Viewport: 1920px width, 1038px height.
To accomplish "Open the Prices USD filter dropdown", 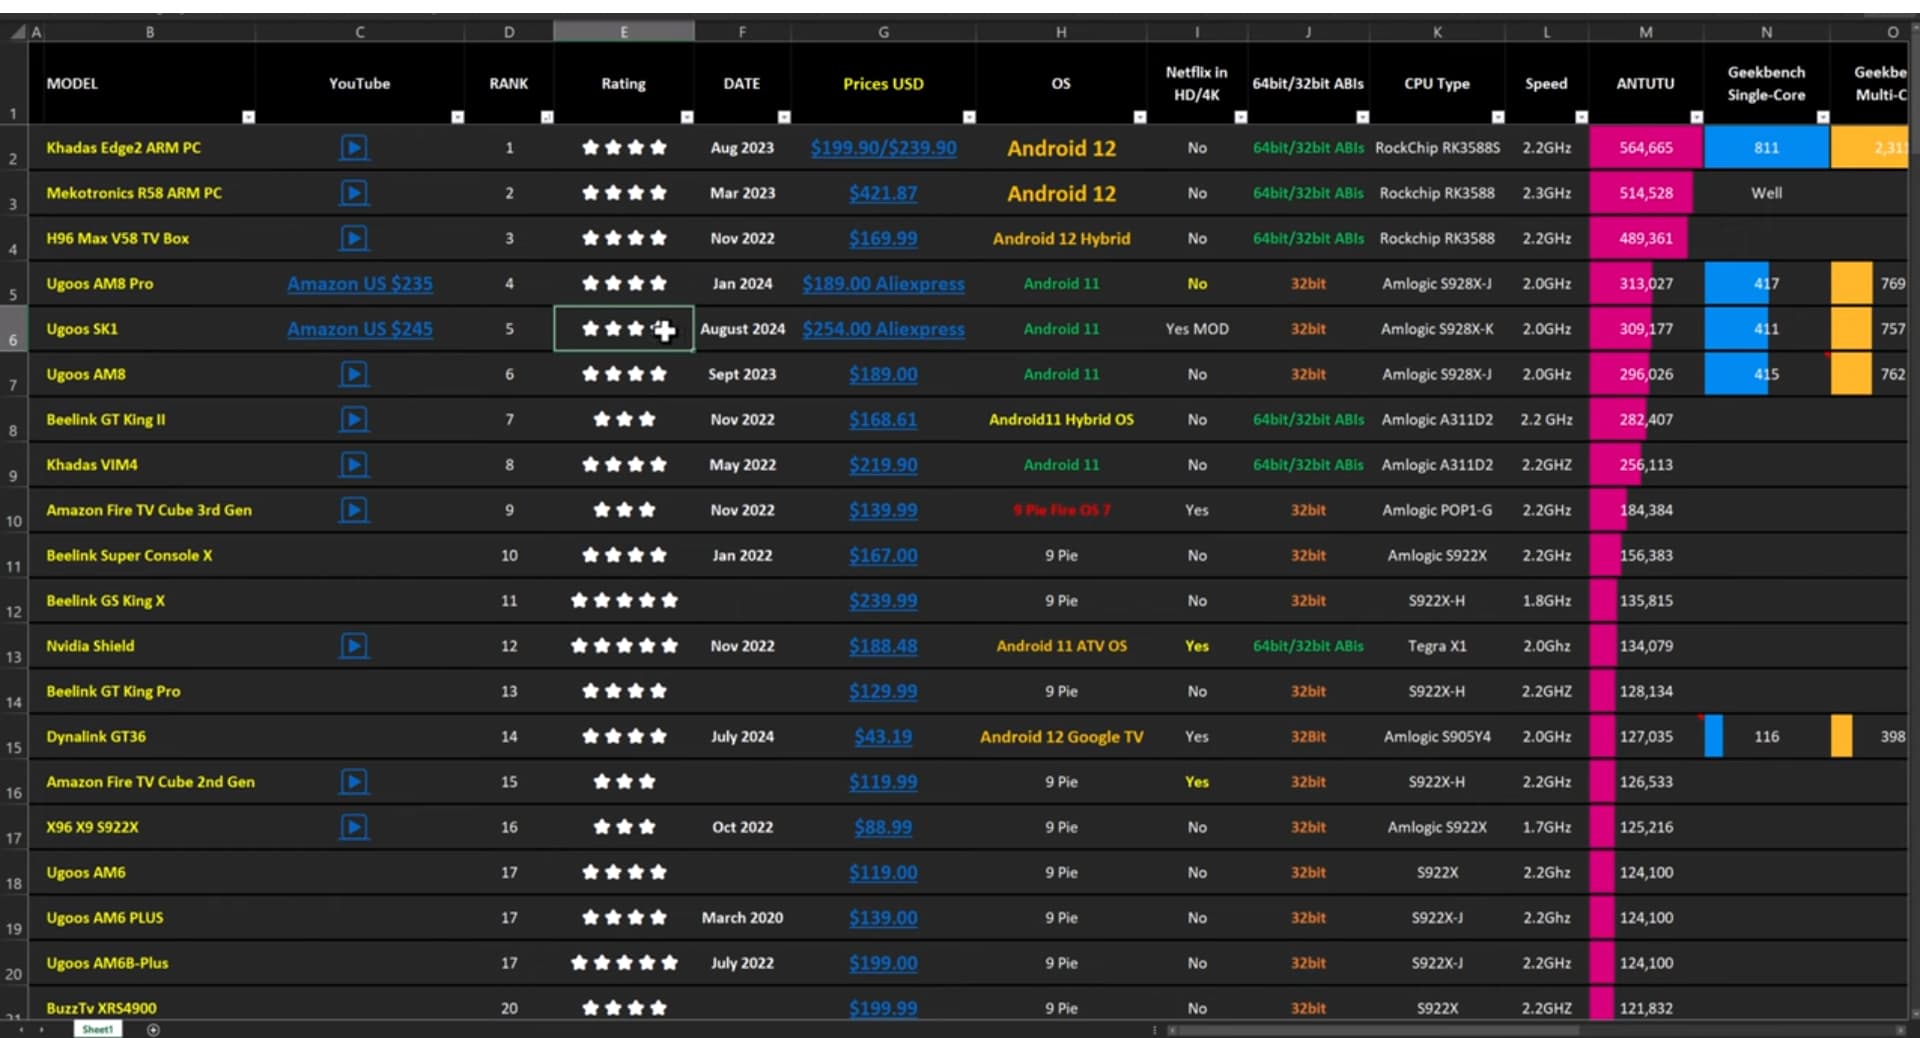I will pos(968,117).
